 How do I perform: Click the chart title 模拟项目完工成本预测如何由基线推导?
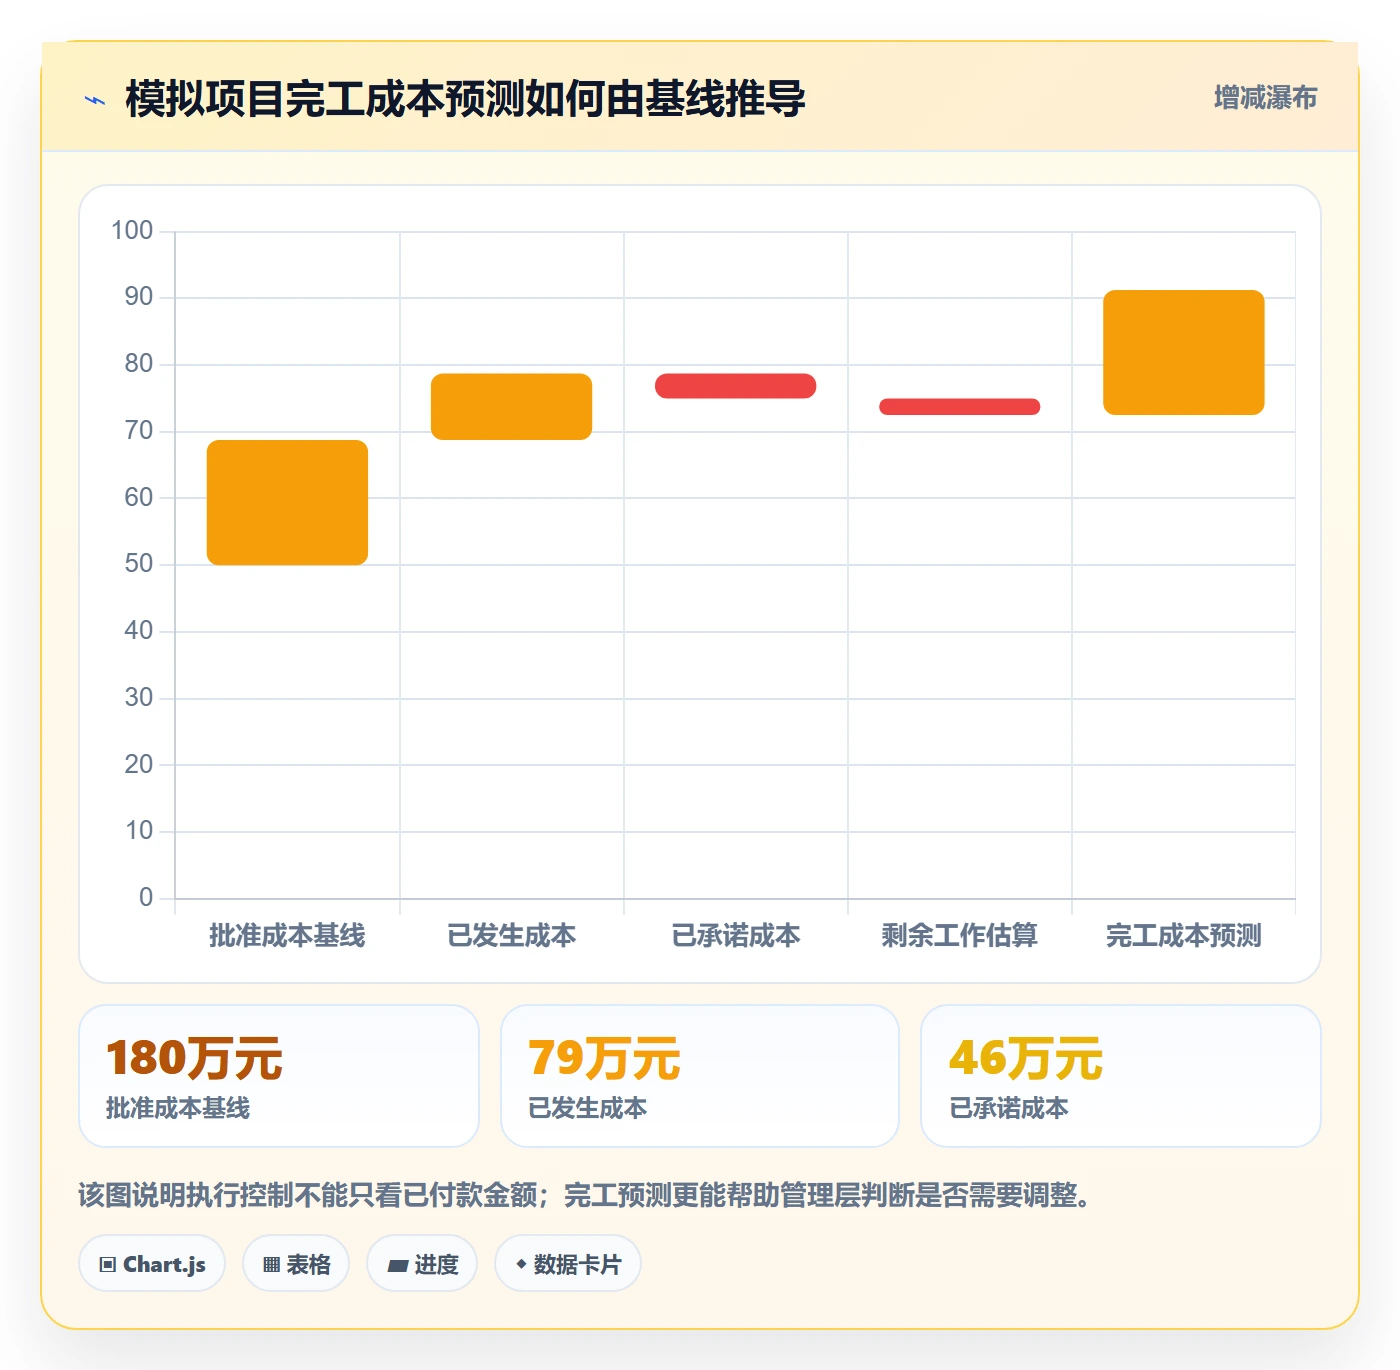coord(465,99)
